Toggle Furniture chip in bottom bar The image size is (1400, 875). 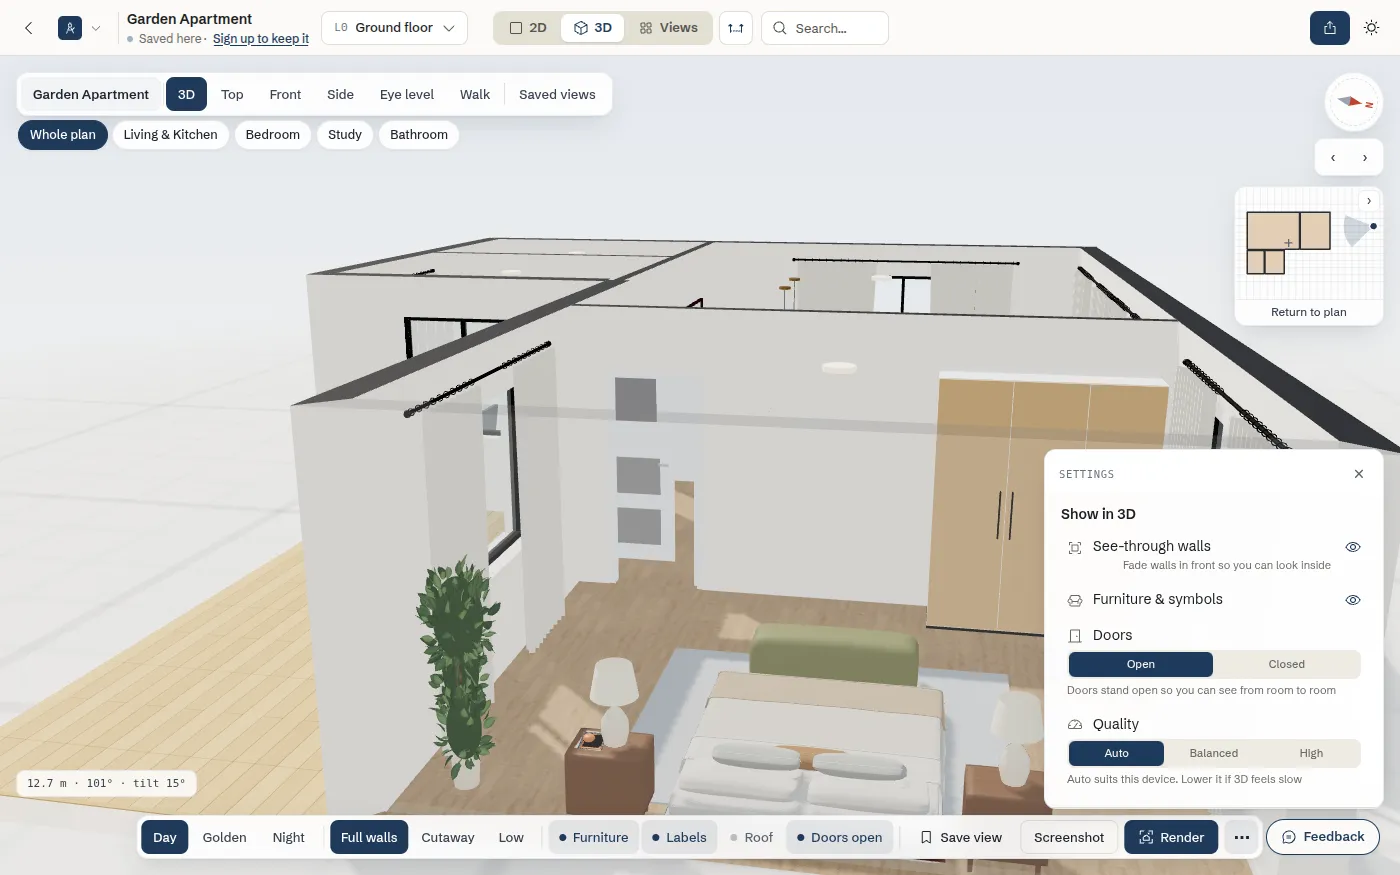[x=594, y=837]
